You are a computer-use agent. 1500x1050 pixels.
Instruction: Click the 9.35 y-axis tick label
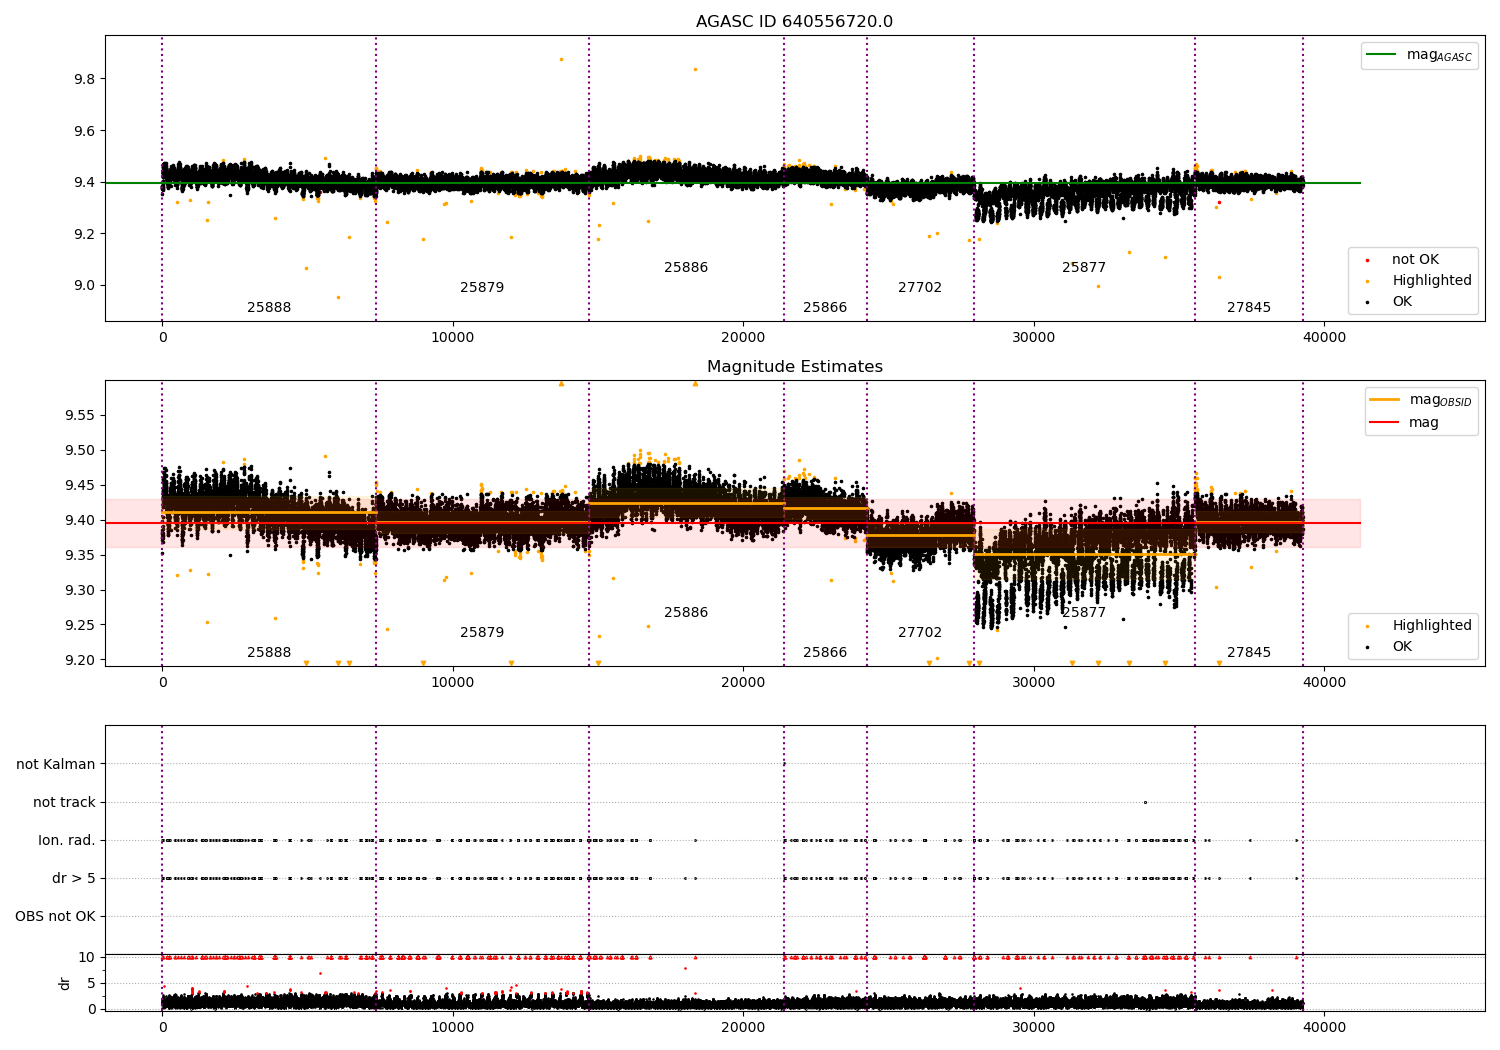coord(80,555)
